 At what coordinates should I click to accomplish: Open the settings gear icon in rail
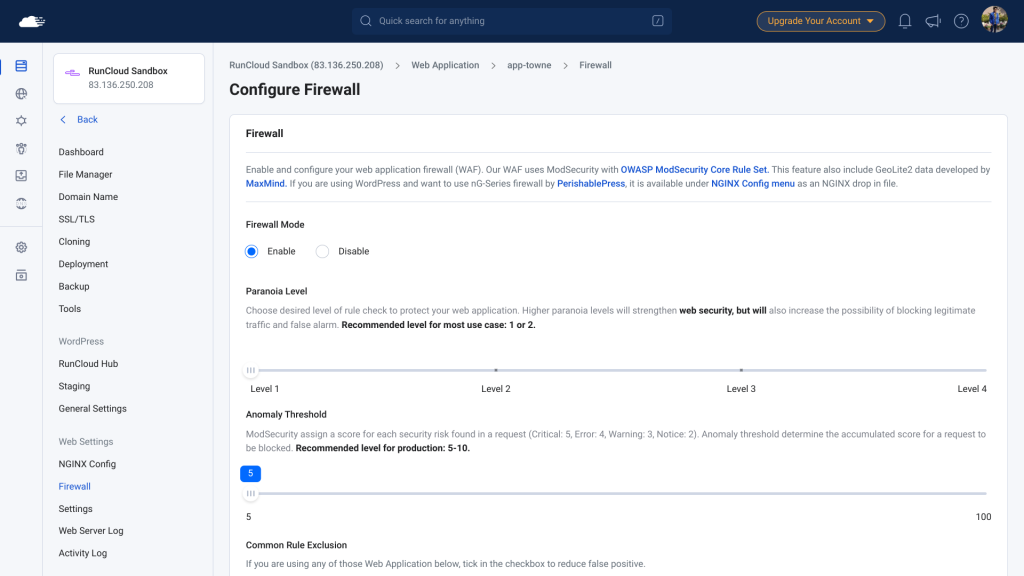[x=22, y=248]
